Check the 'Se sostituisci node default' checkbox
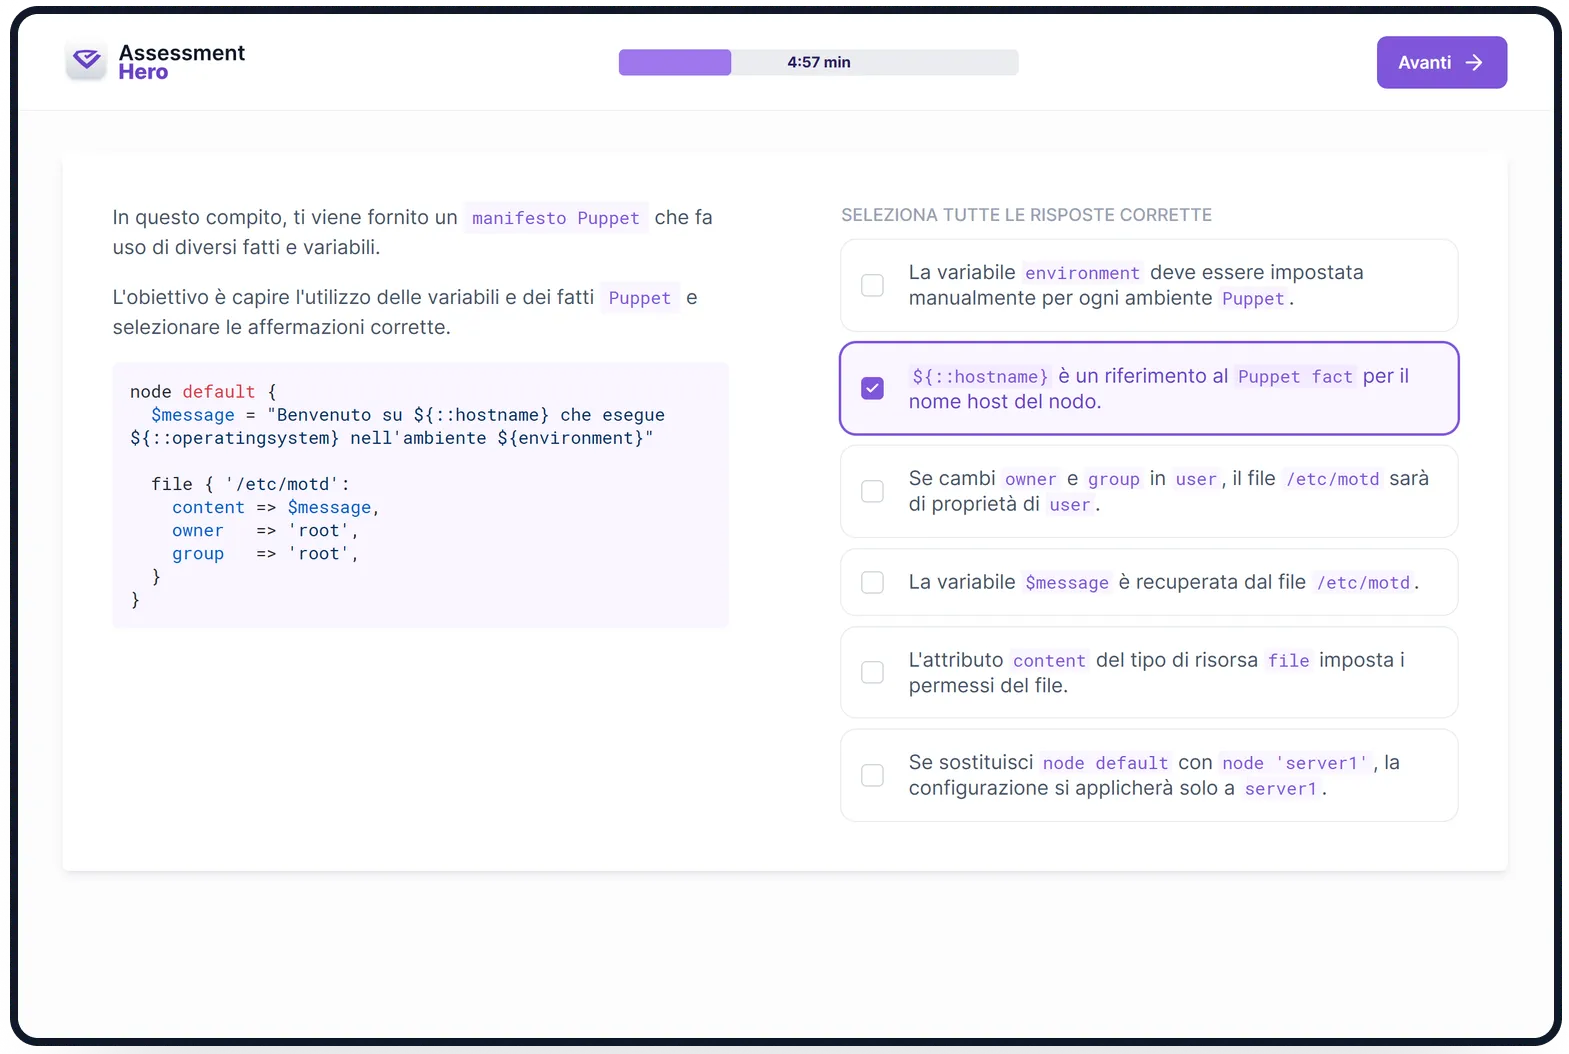Screen dimensions: 1569x1054 pos(872,775)
